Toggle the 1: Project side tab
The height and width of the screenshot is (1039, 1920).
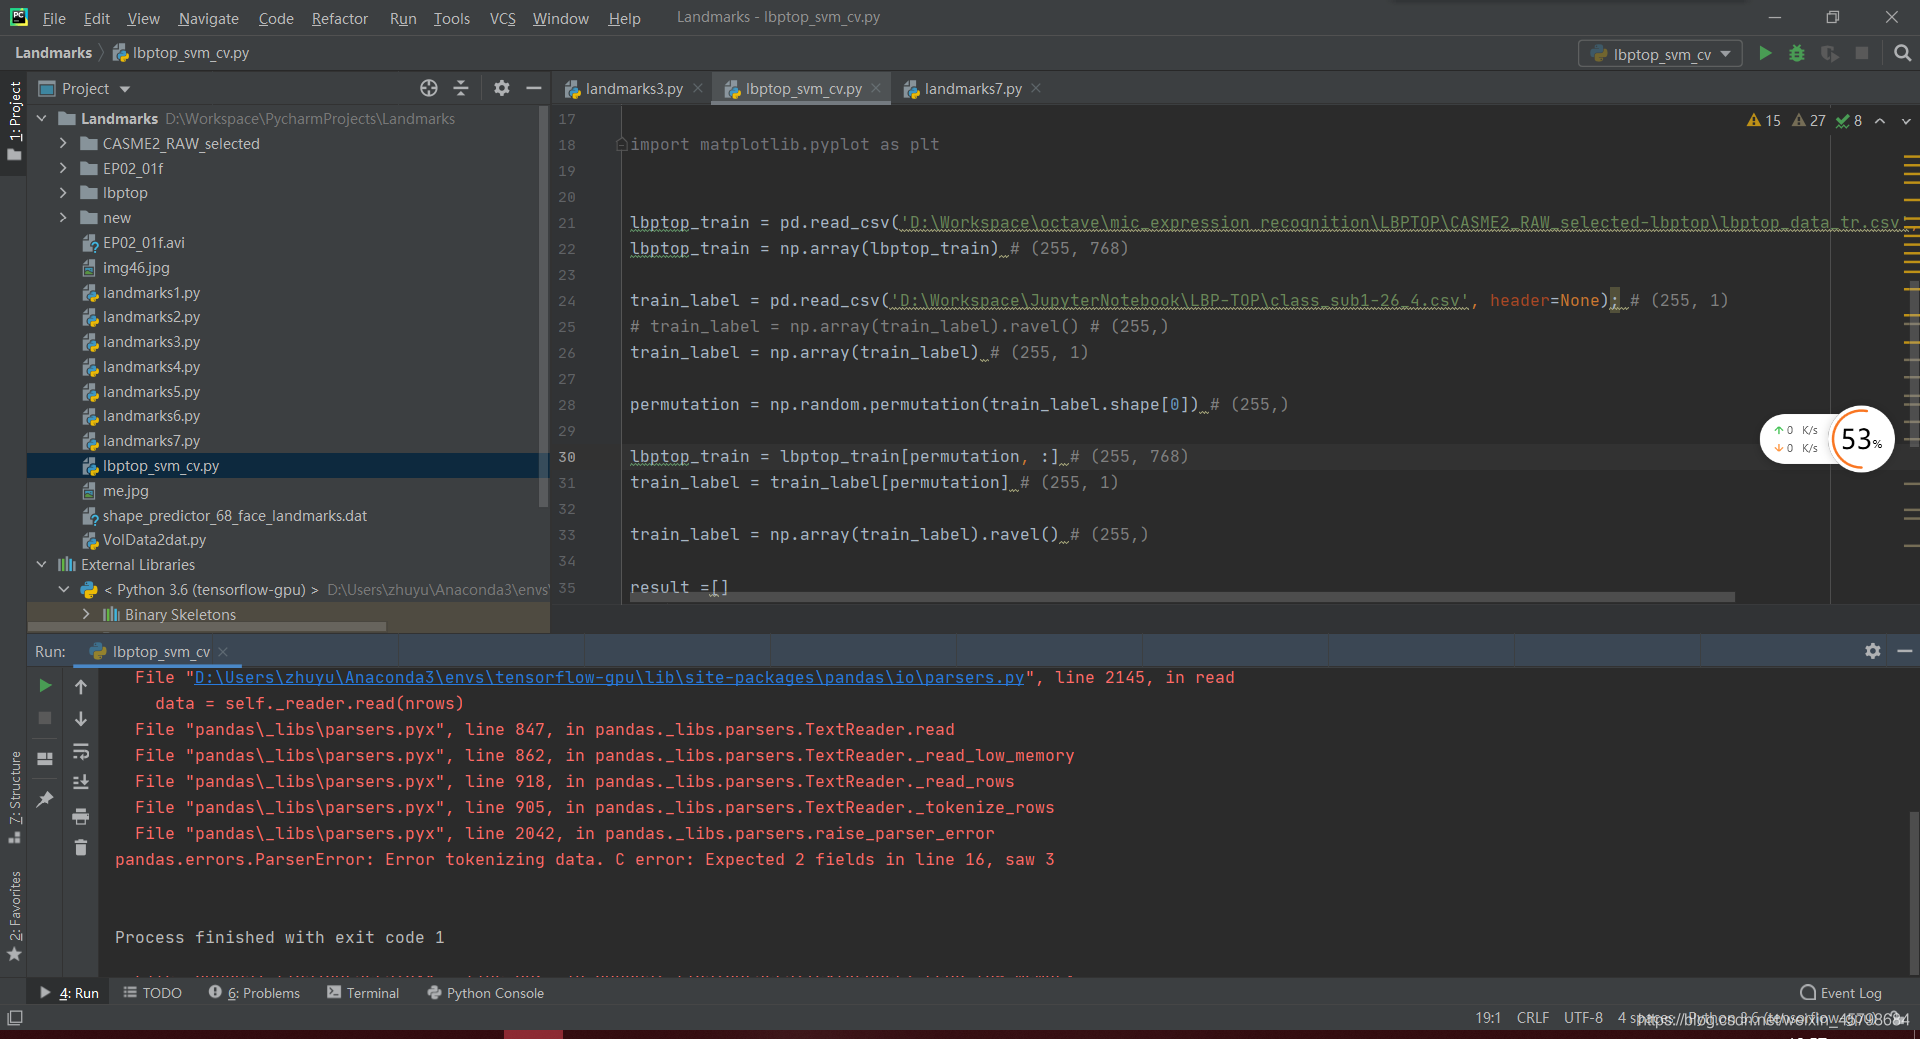[x=15, y=120]
